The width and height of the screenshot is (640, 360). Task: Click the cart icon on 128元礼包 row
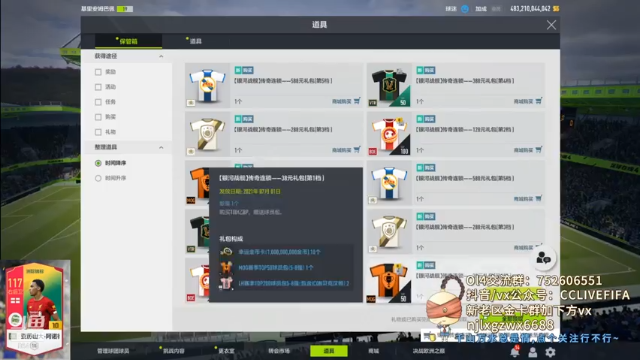point(539,150)
